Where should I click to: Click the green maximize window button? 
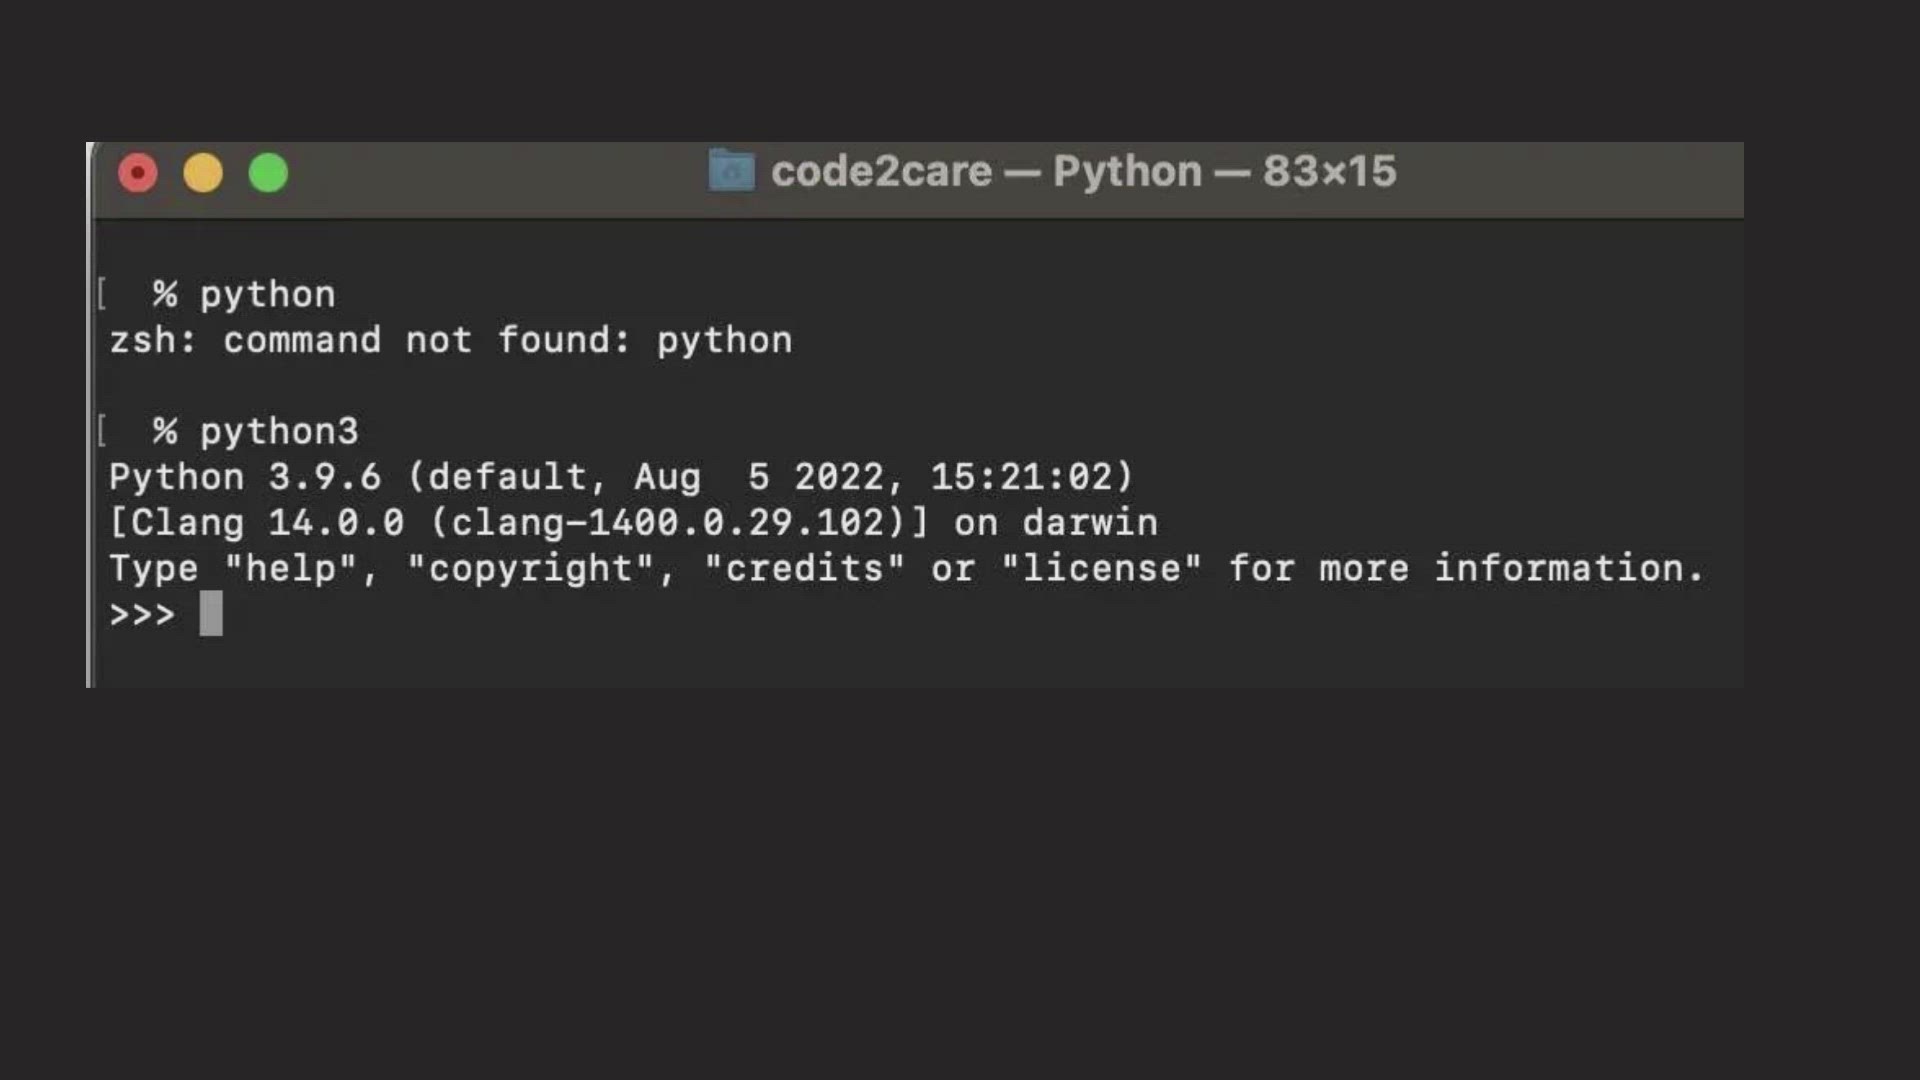click(268, 173)
